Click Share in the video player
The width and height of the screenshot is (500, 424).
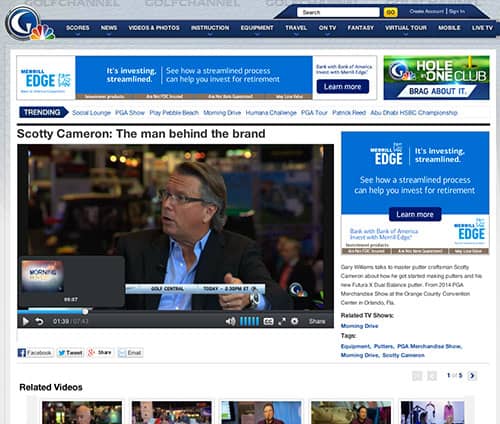point(317,321)
